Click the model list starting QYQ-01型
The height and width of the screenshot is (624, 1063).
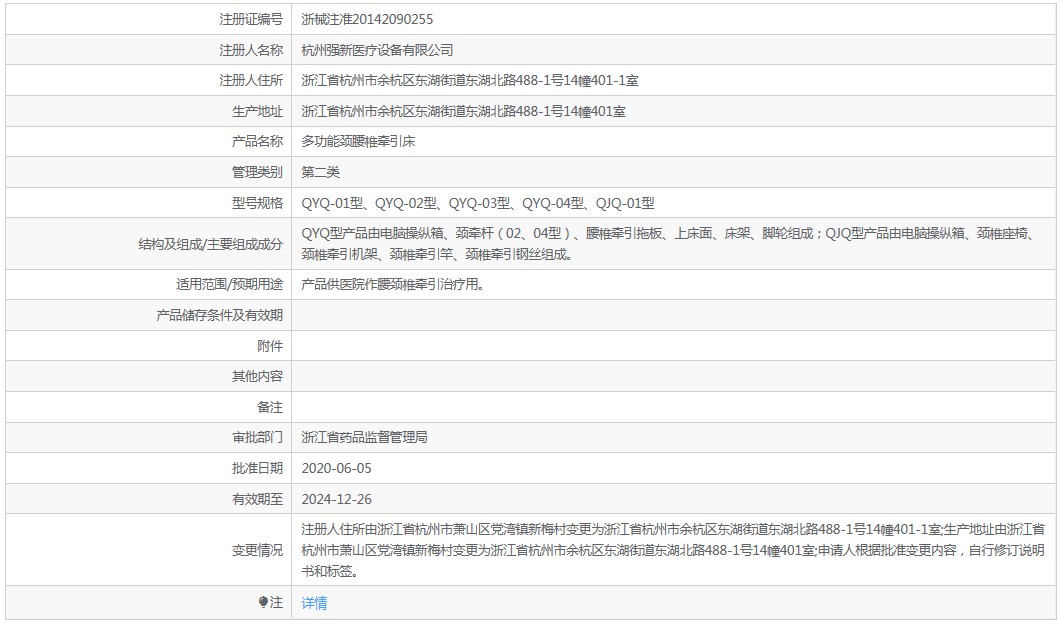[x=478, y=203]
